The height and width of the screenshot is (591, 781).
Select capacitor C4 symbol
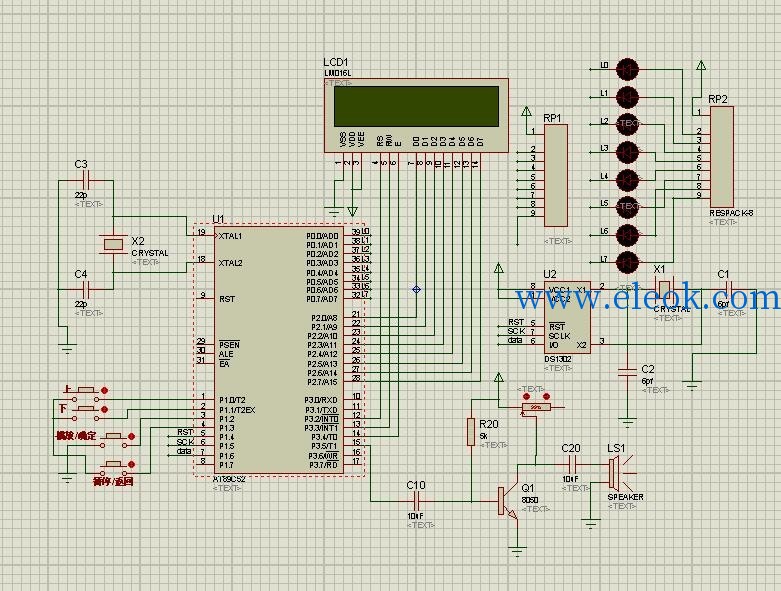[x=86, y=289]
